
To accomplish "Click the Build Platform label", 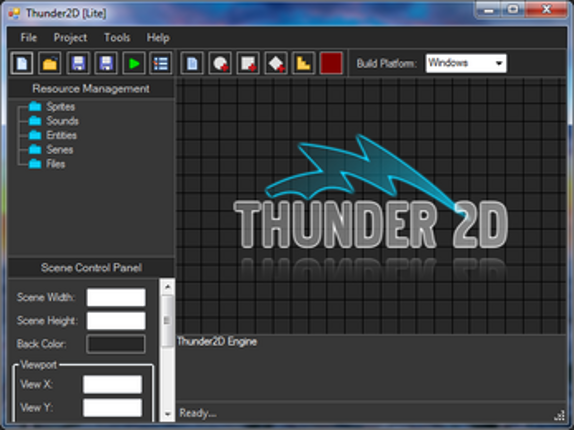I will coord(387,63).
